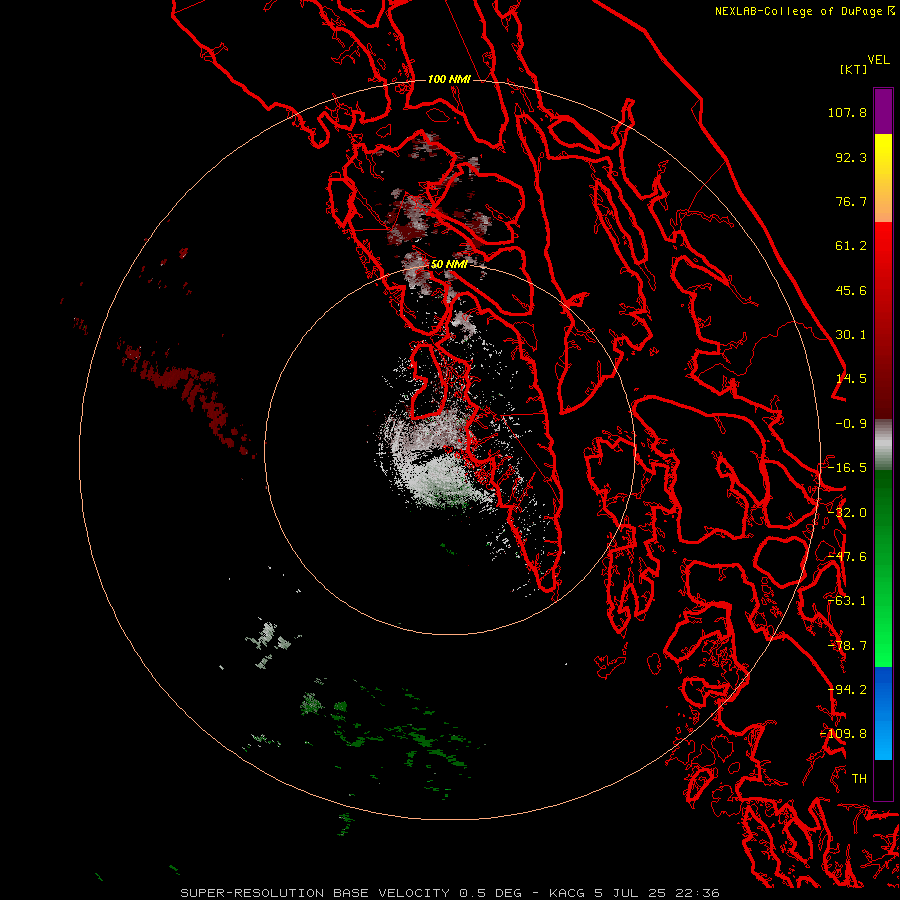
Task: Click the -47.6 velocity scale value
Action: click(x=847, y=557)
